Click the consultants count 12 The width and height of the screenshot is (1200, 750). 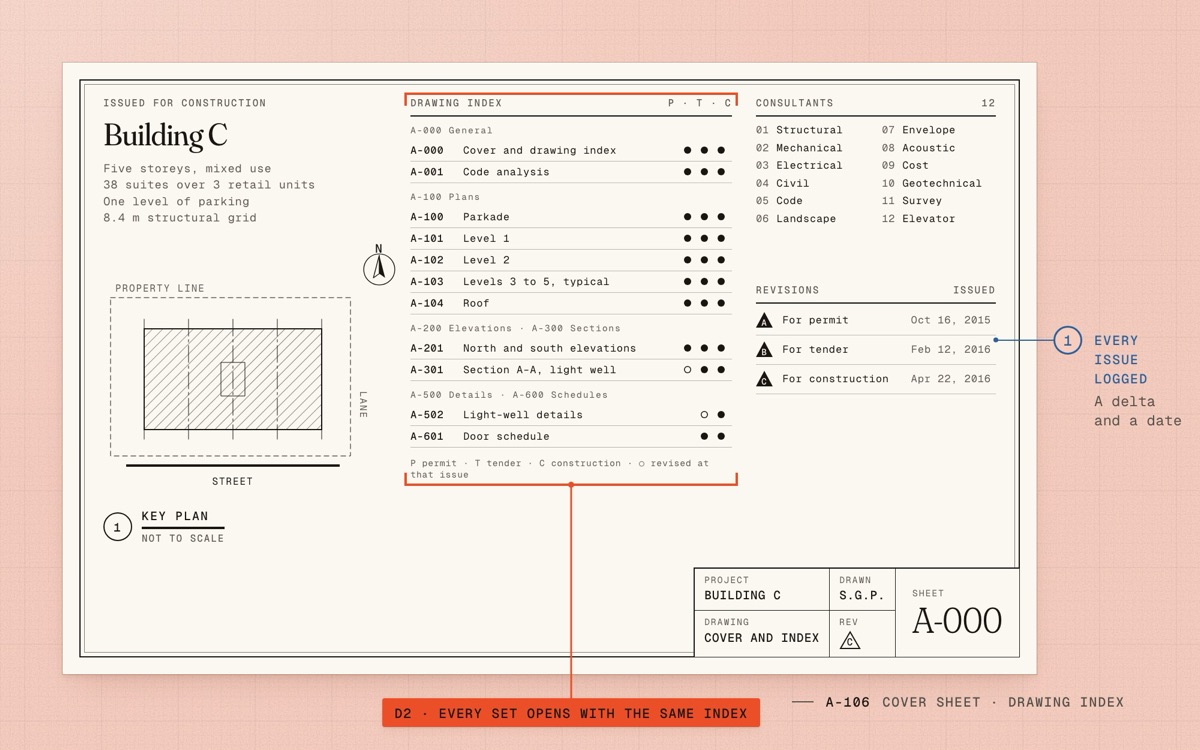click(988, 103)
